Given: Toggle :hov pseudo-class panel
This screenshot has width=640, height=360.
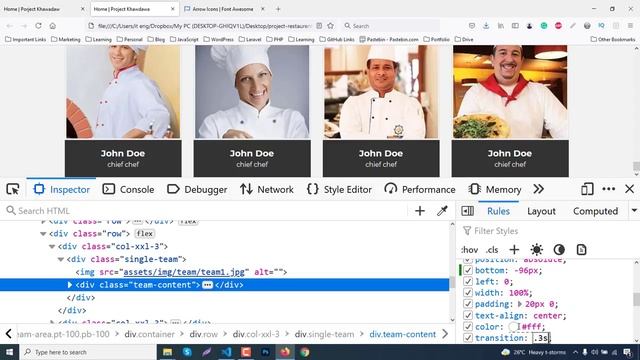Looking at the screenshot, I should (x=470, y=249).
